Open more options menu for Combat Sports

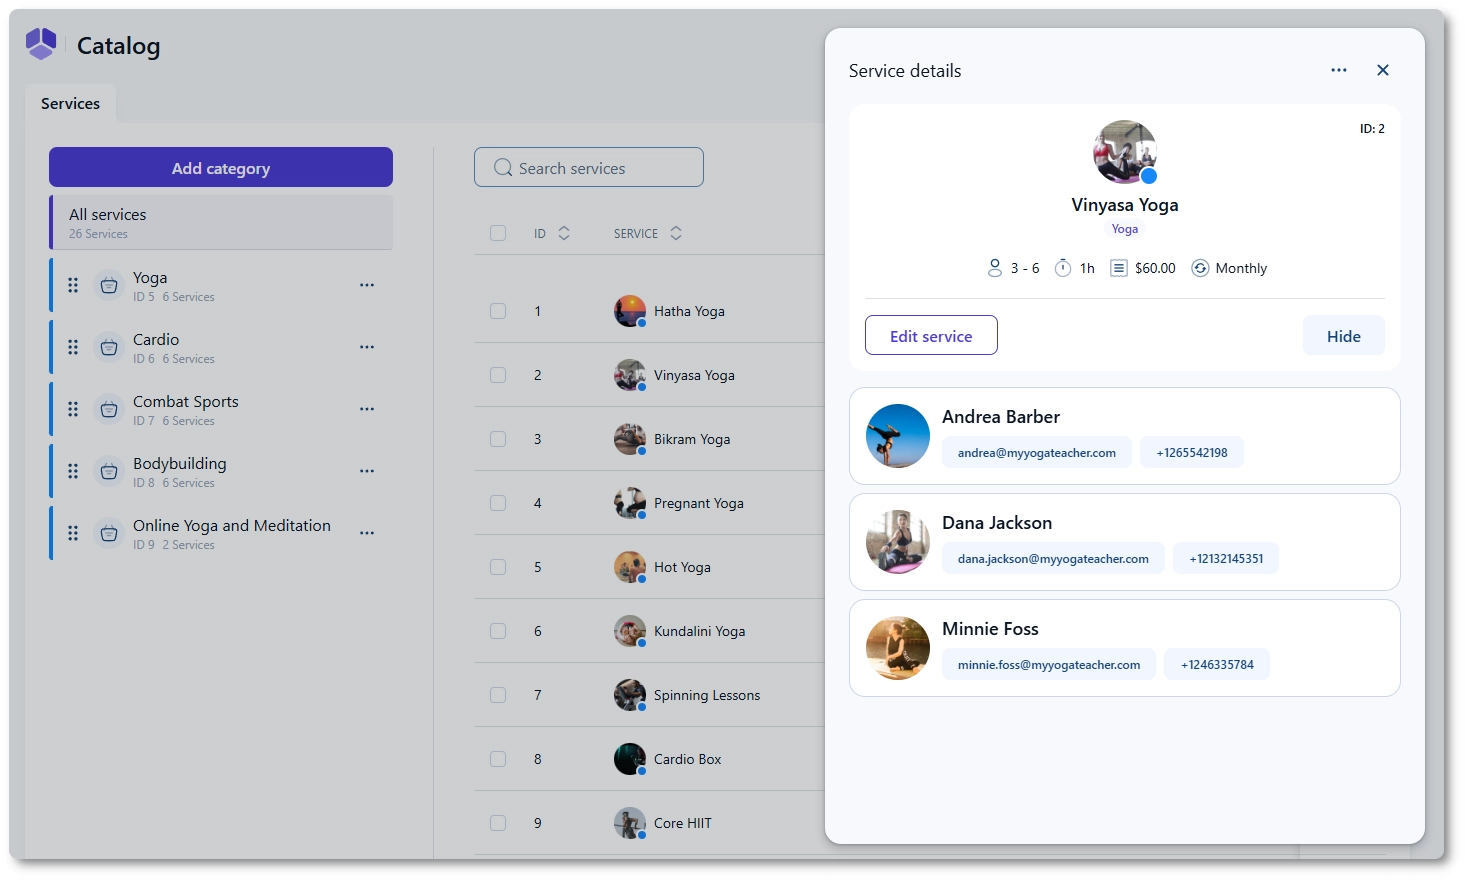tap(367, 409)
